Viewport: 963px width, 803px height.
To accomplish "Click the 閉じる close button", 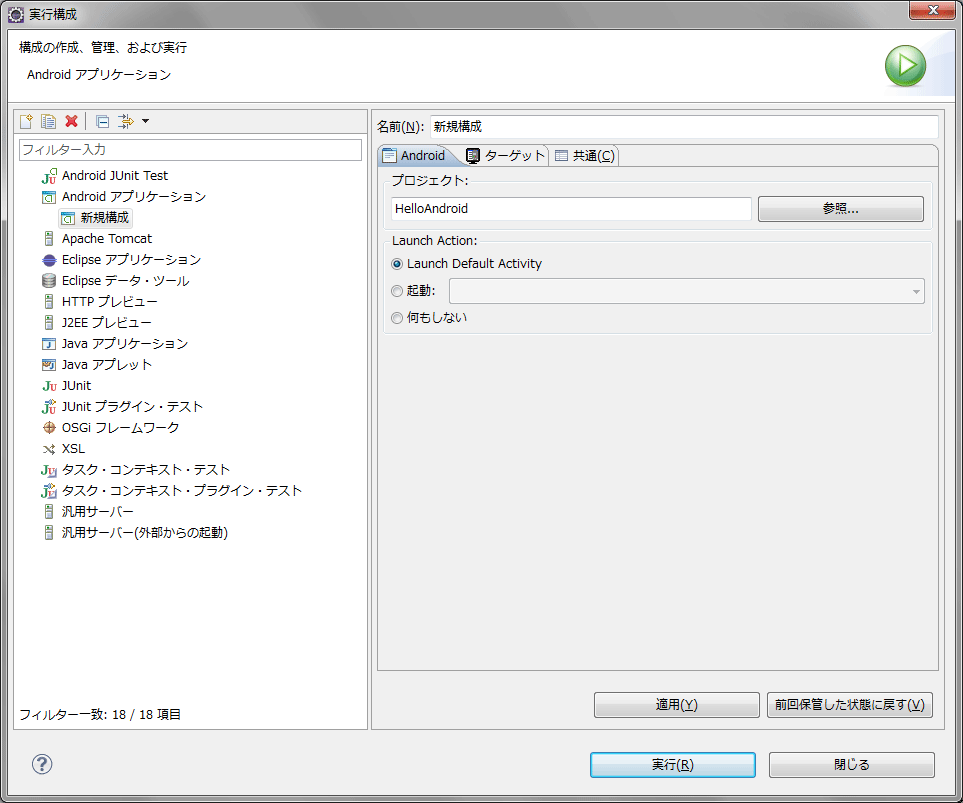I will click(x=852, y=765).
